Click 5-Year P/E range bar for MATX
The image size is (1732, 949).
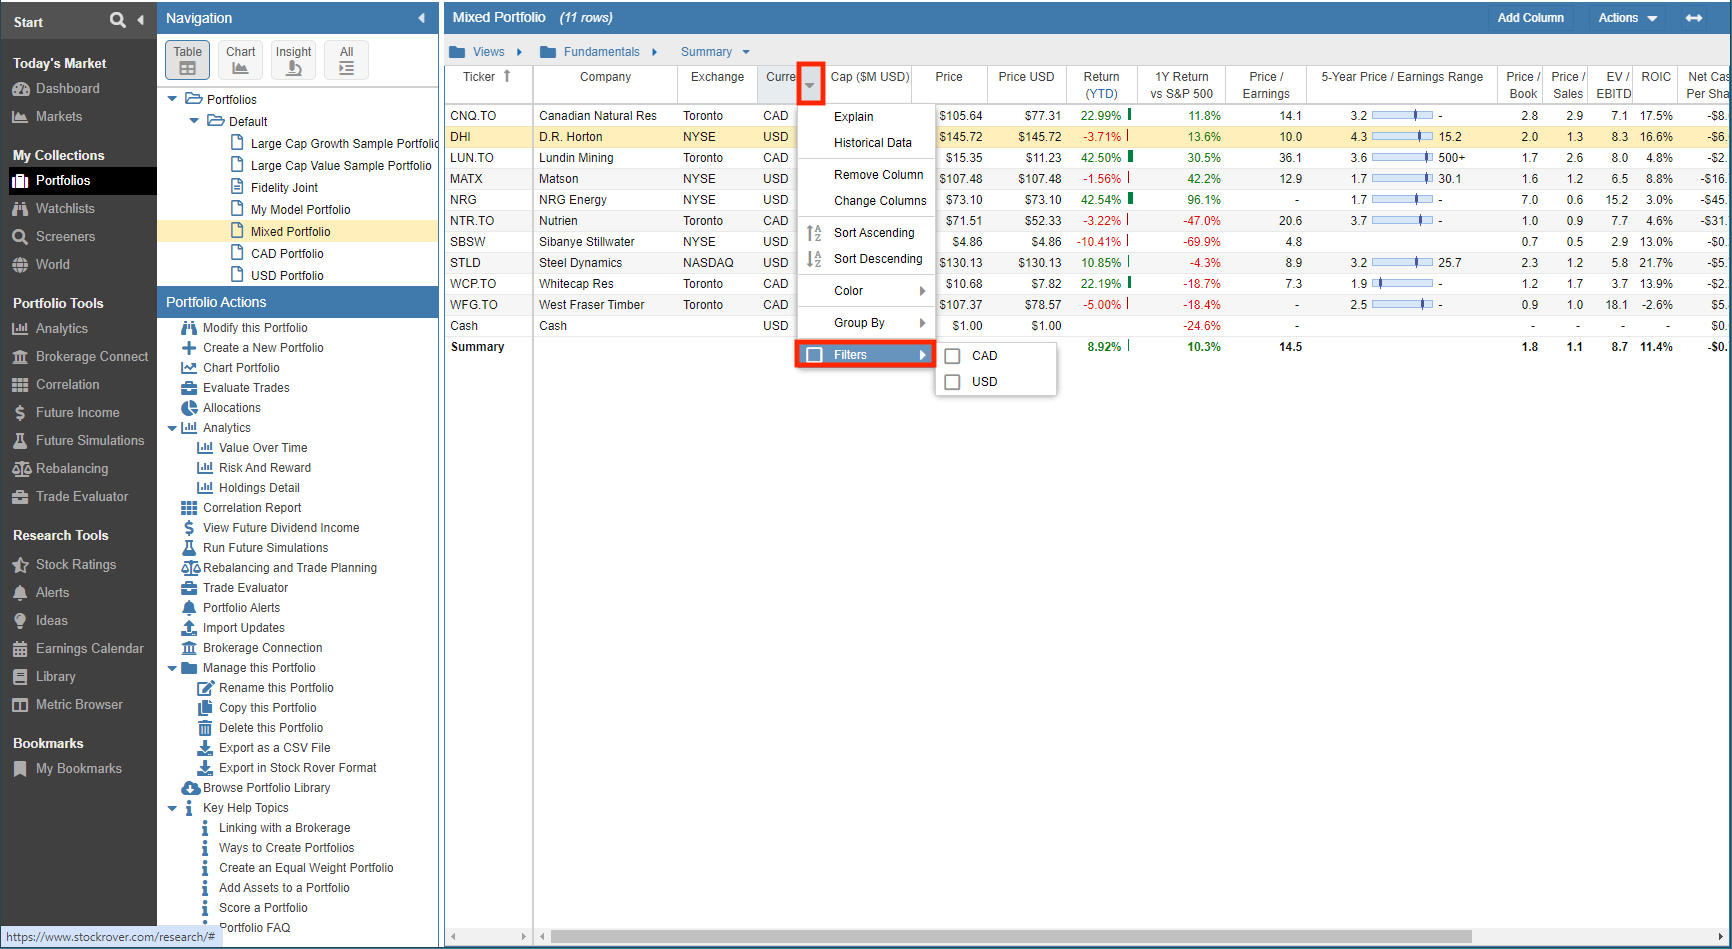pyautogui.click(x=1402, y=179)
